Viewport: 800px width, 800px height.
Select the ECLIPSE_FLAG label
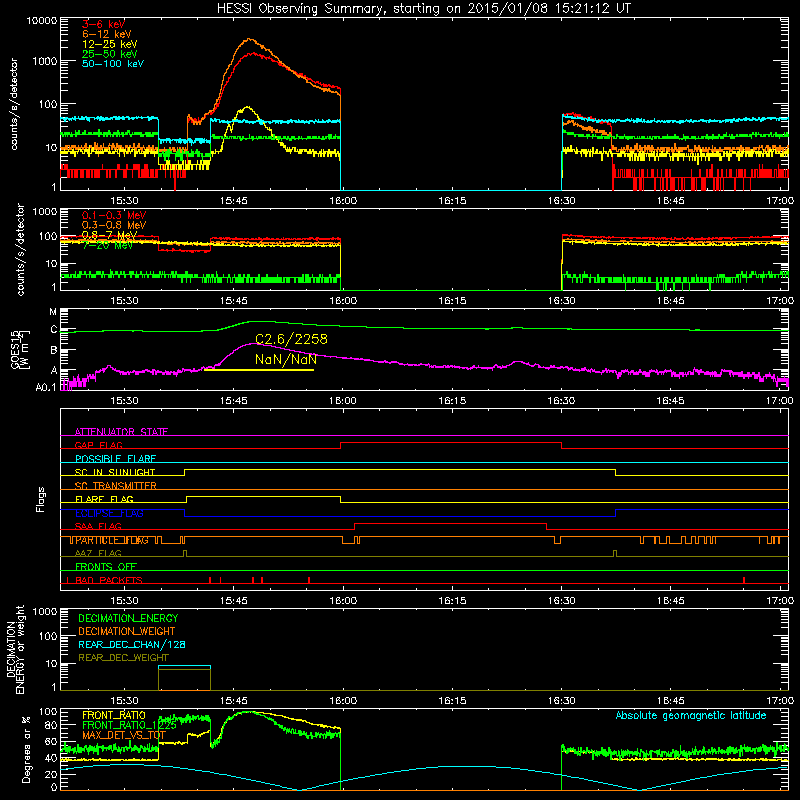click(x=109, y=513)
